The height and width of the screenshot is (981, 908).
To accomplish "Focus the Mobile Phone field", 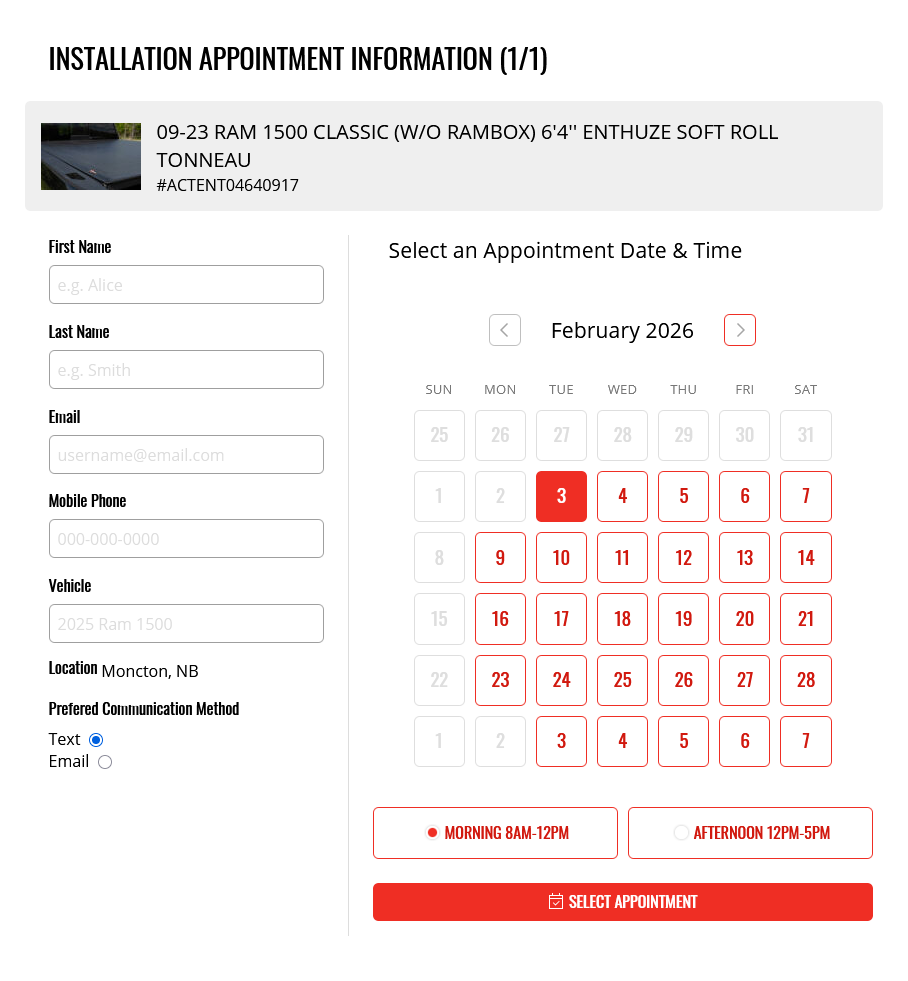I will click(186, 539).
